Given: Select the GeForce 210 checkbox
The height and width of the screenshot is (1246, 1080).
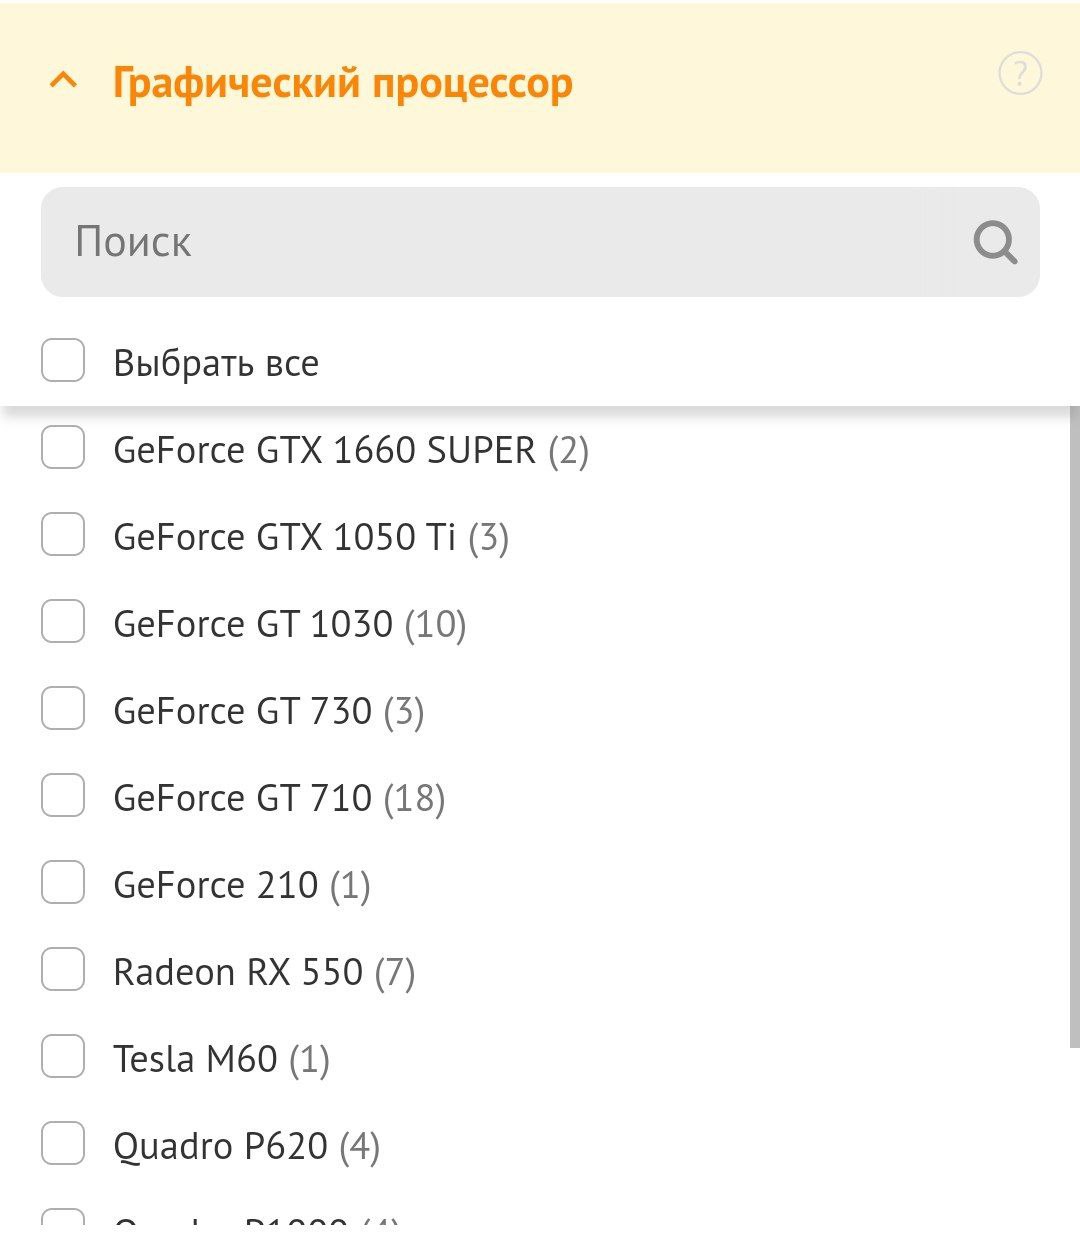Looking at the screenshot, I should click(x=62, y=882).
